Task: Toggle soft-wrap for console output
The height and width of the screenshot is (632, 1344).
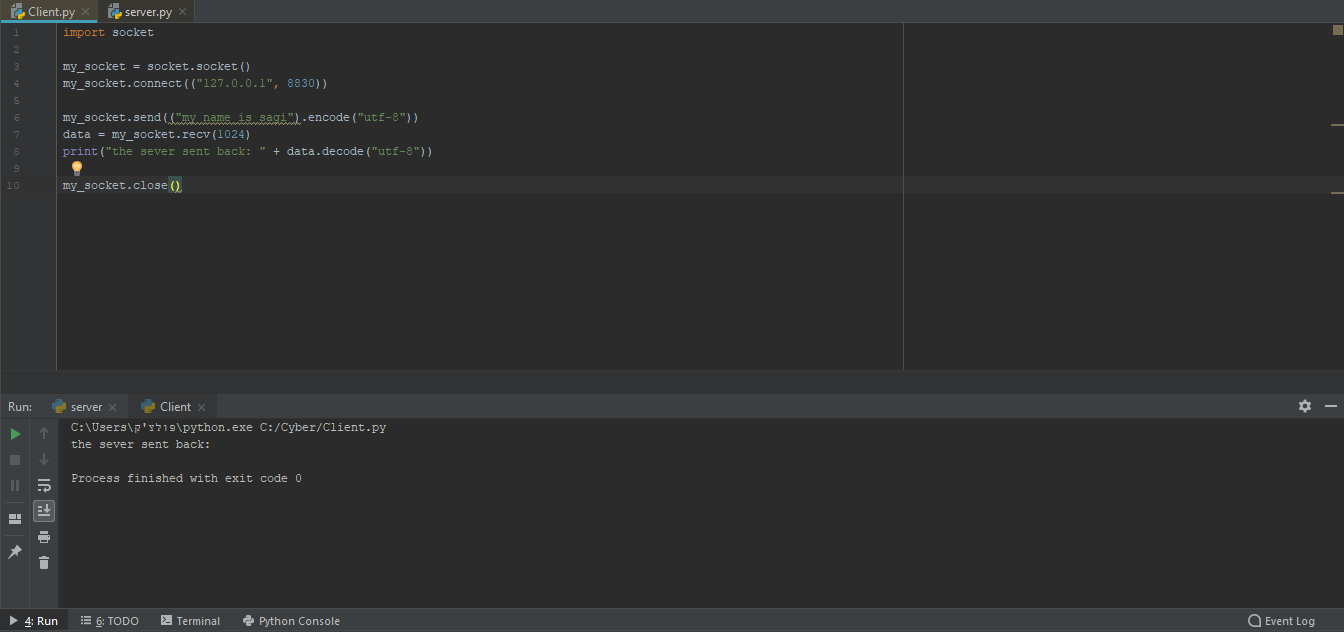Action: point(44,485)
